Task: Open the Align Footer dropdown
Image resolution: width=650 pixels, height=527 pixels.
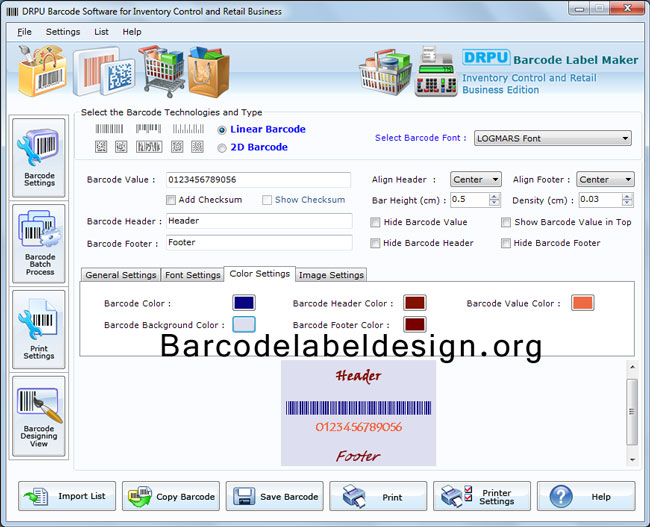Action: click(x=605, y=180)
